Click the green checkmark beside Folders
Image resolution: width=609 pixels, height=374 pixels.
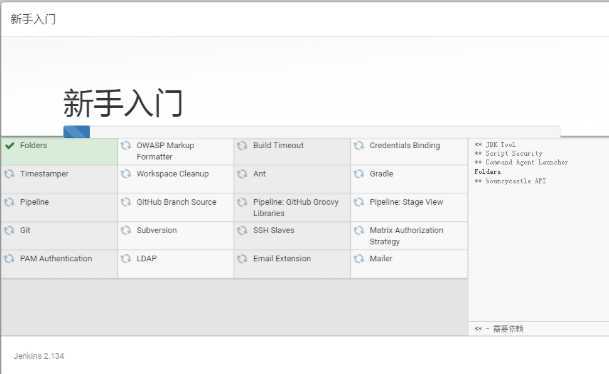[x=10, y=146]
